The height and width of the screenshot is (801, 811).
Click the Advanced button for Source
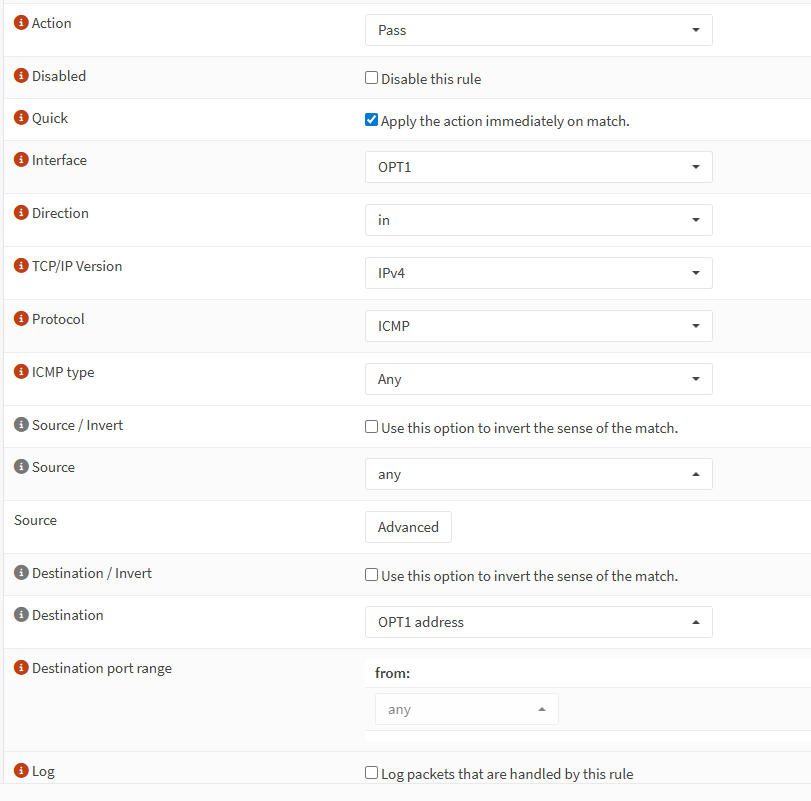408,527
